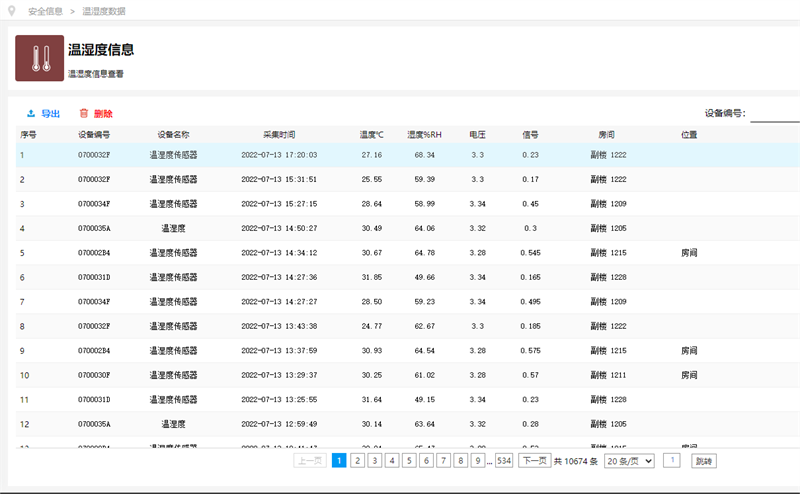
Task: Click the page number jump input box
Action: coord(672,460)
